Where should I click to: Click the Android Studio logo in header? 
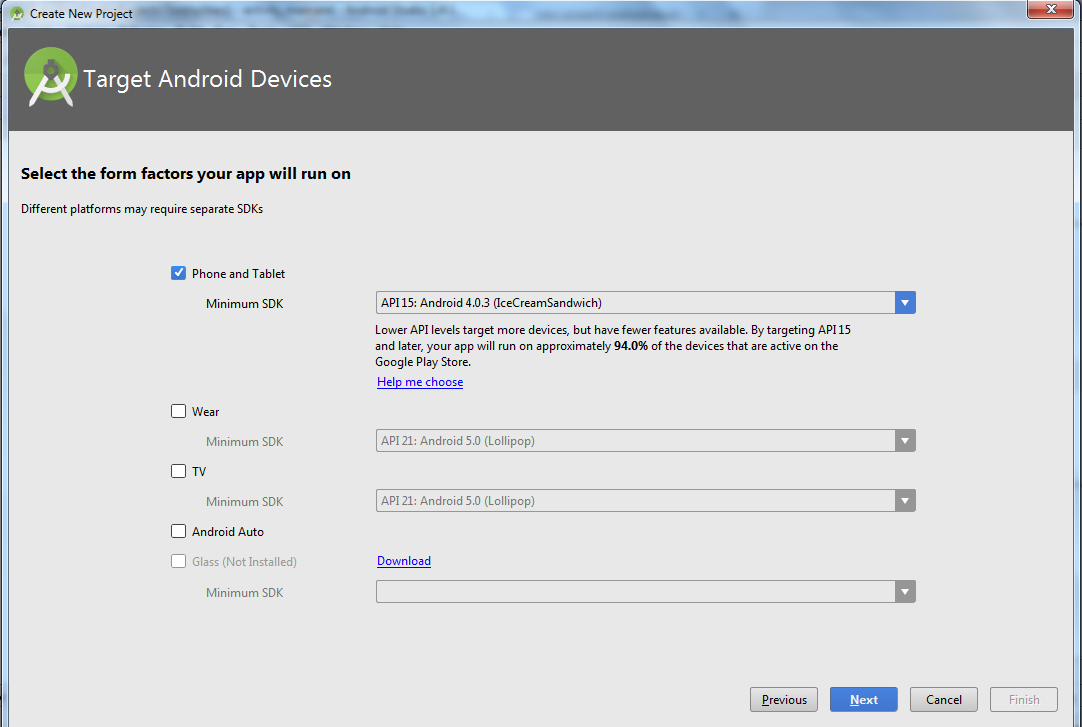click(x=50, y=77)
